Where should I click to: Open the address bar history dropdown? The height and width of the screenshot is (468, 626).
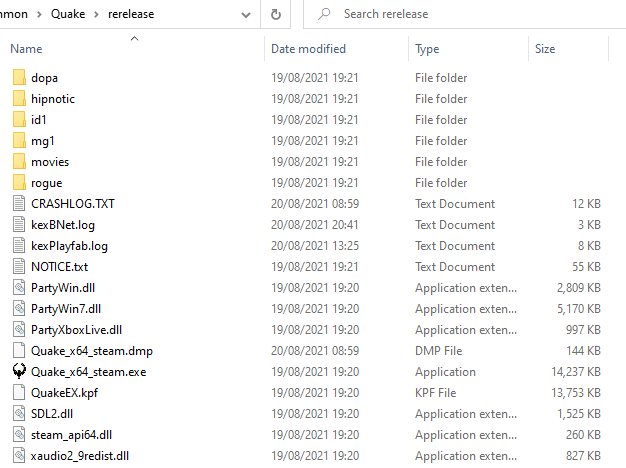246,15
